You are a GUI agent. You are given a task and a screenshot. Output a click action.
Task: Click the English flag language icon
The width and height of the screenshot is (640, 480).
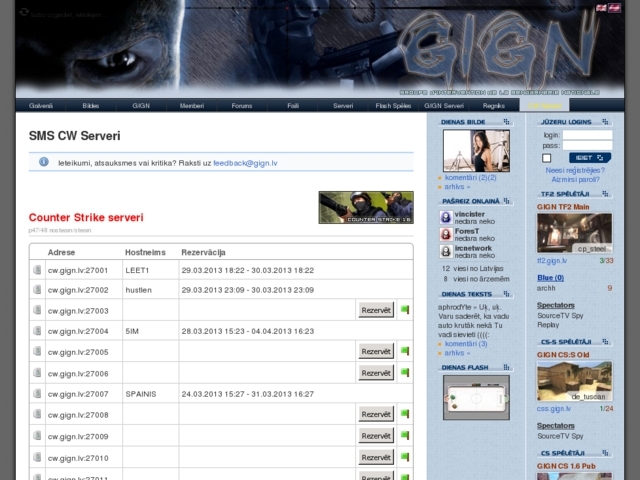coord(599,7)
